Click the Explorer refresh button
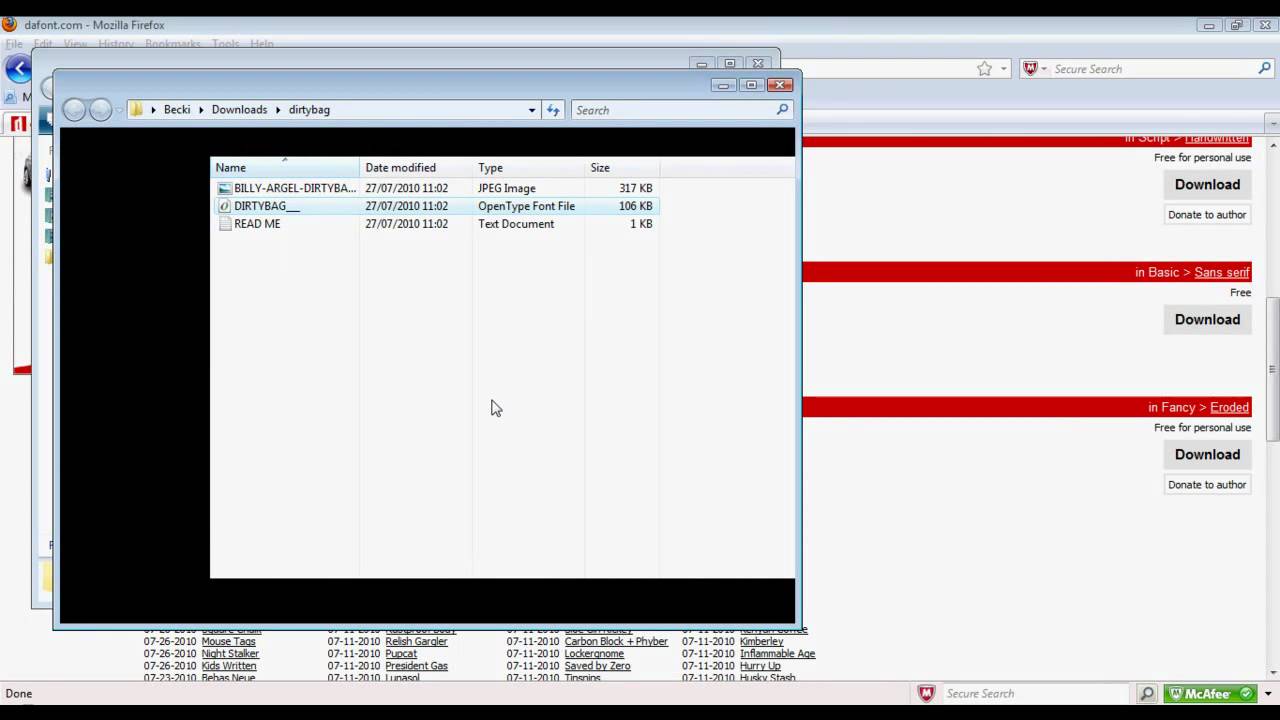This screenshot has height=720, width=1280. [553, 110]
